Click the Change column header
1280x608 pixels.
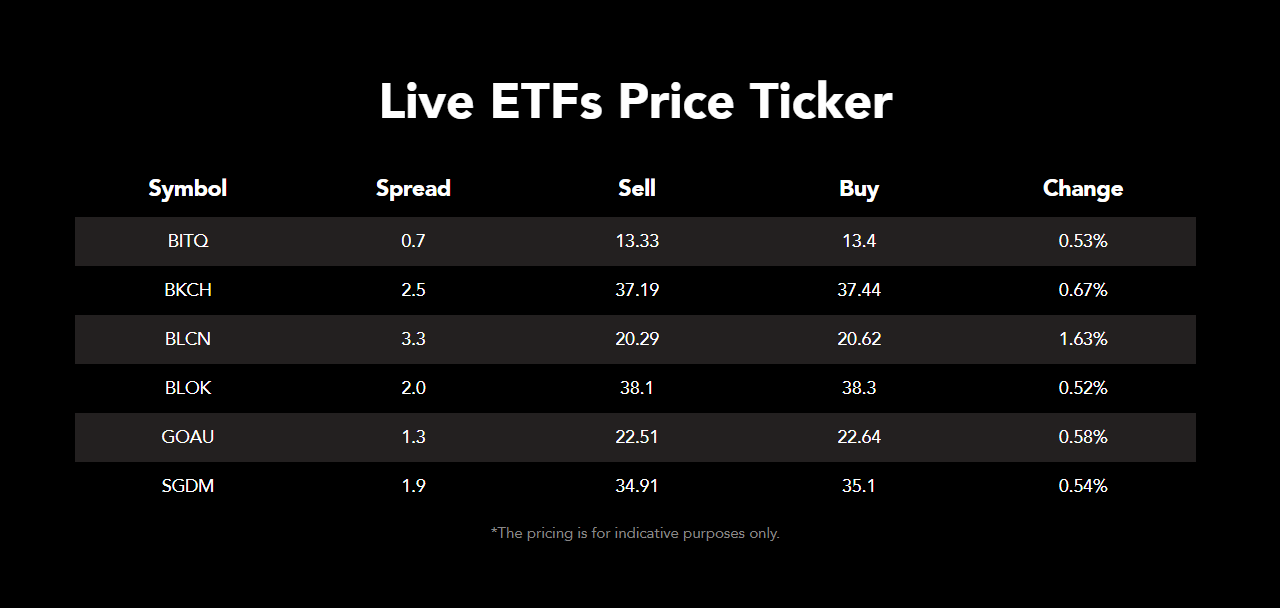tap(1083, 188)
